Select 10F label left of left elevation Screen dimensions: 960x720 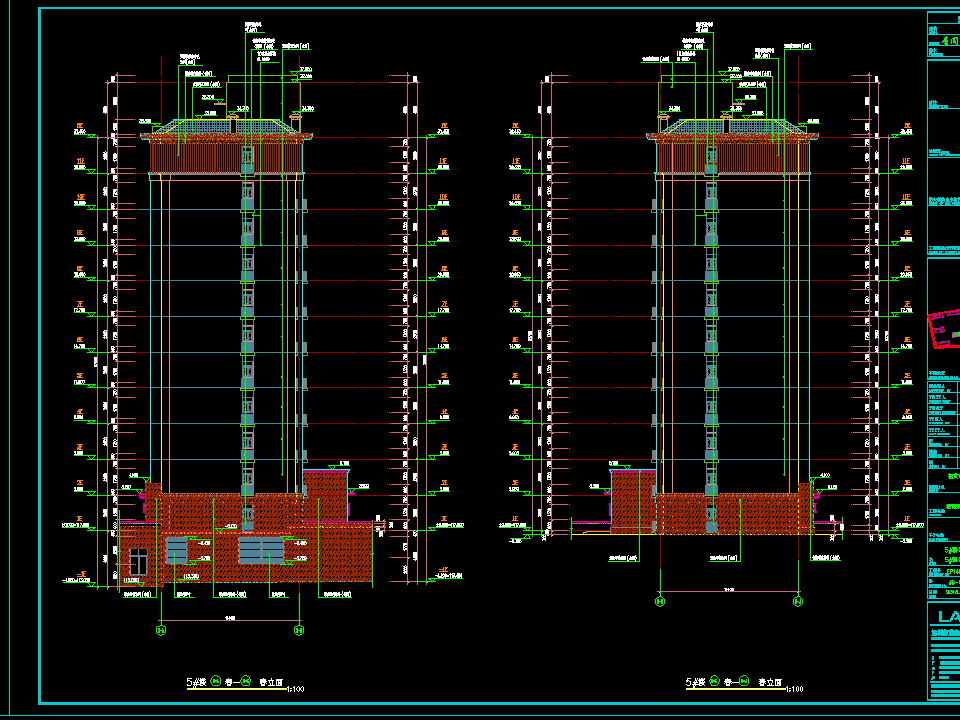click(x=80, y=197)
